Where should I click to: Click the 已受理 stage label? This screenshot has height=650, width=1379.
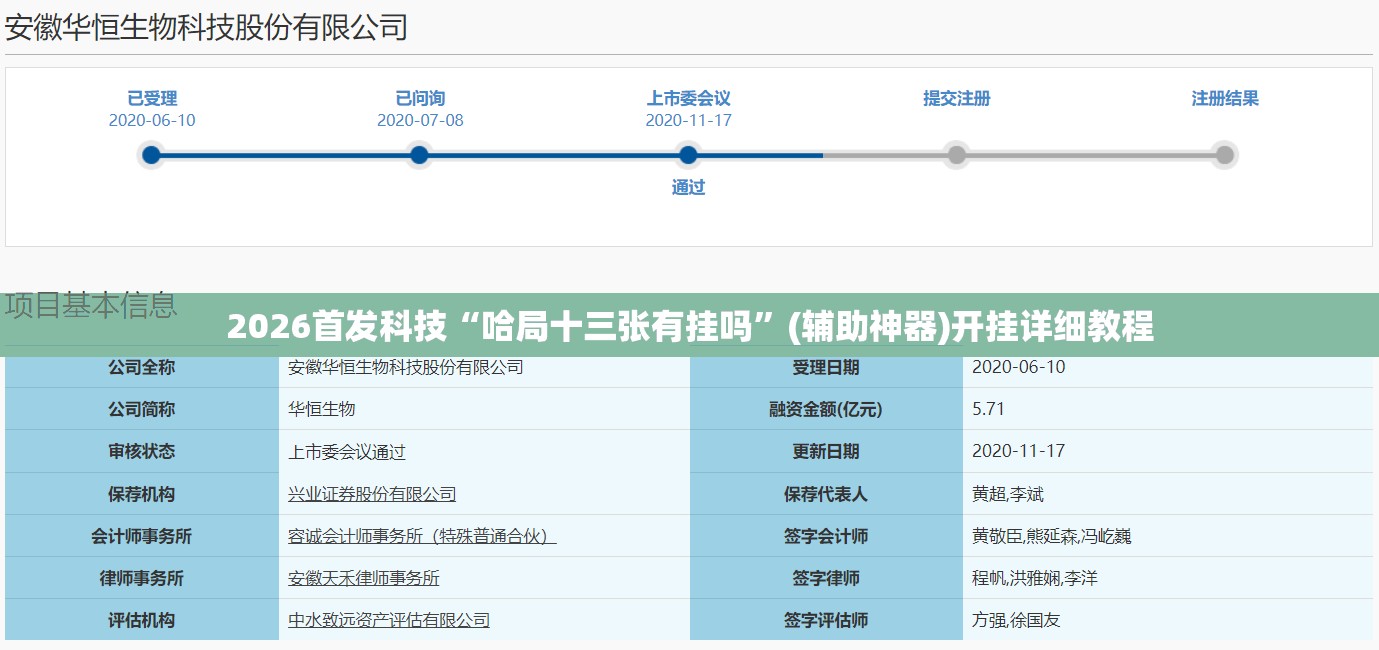[152, 98]
